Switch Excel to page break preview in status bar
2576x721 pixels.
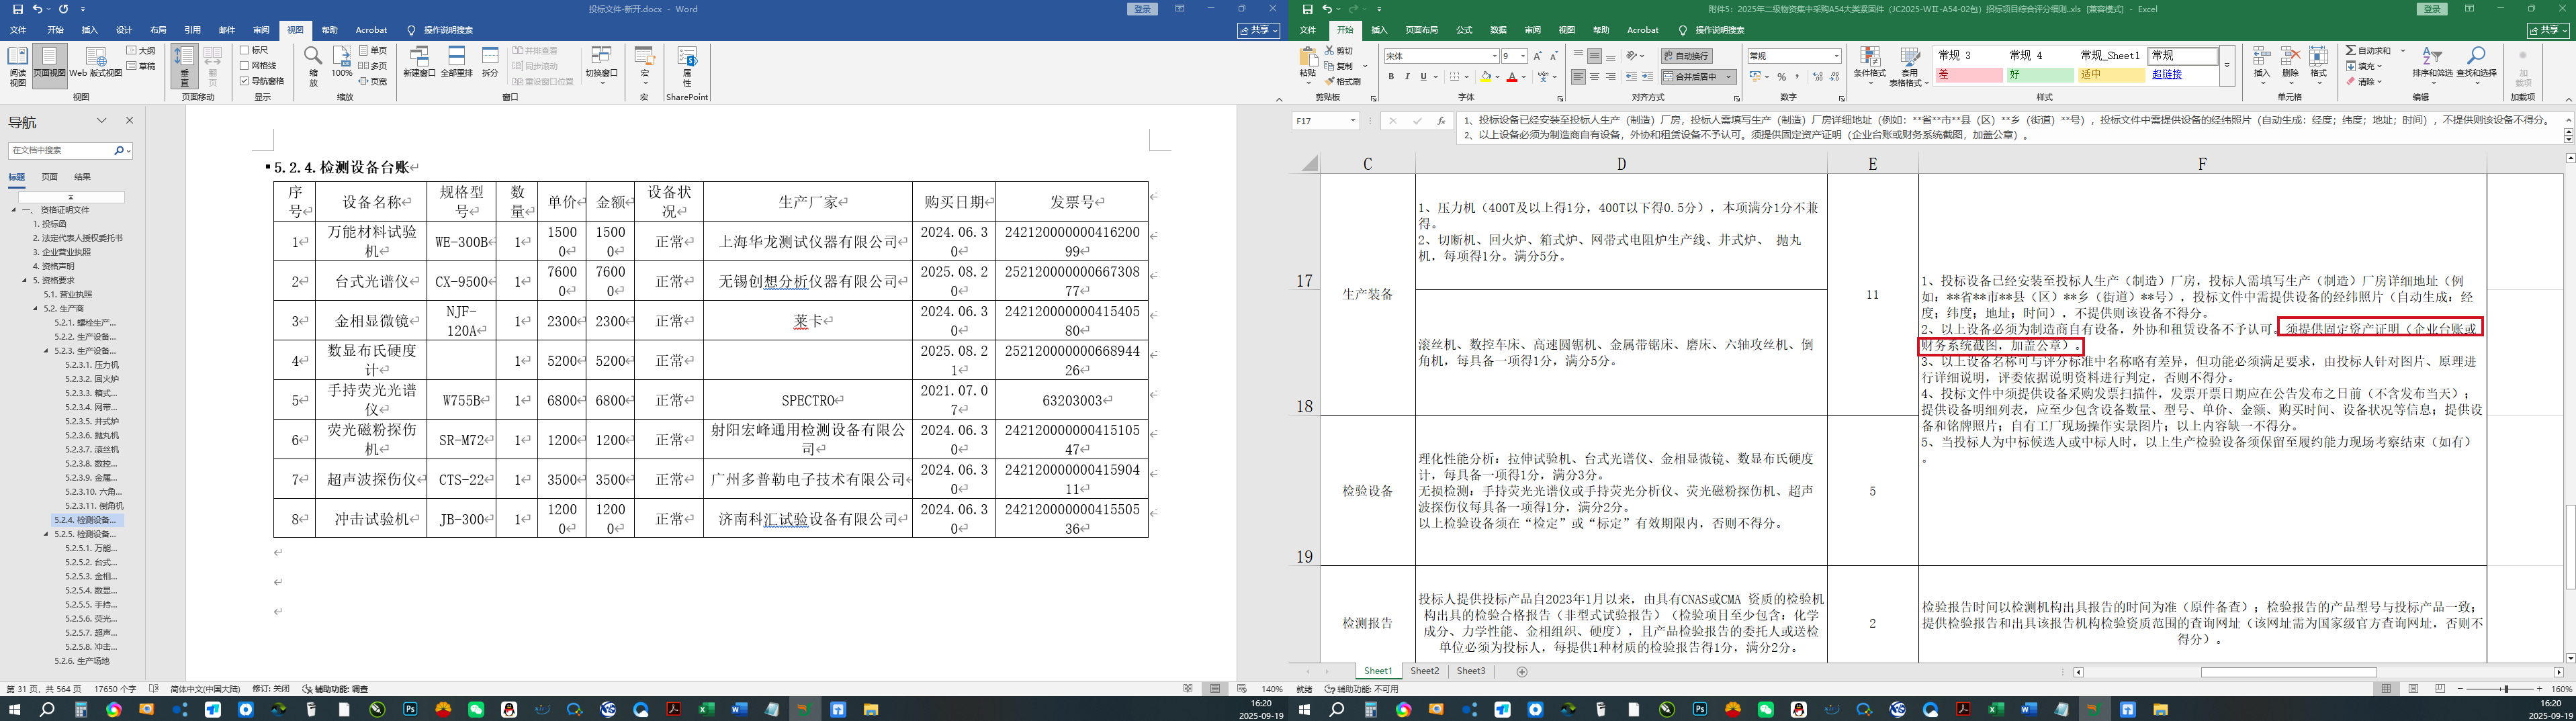[x=2440, y=689]
